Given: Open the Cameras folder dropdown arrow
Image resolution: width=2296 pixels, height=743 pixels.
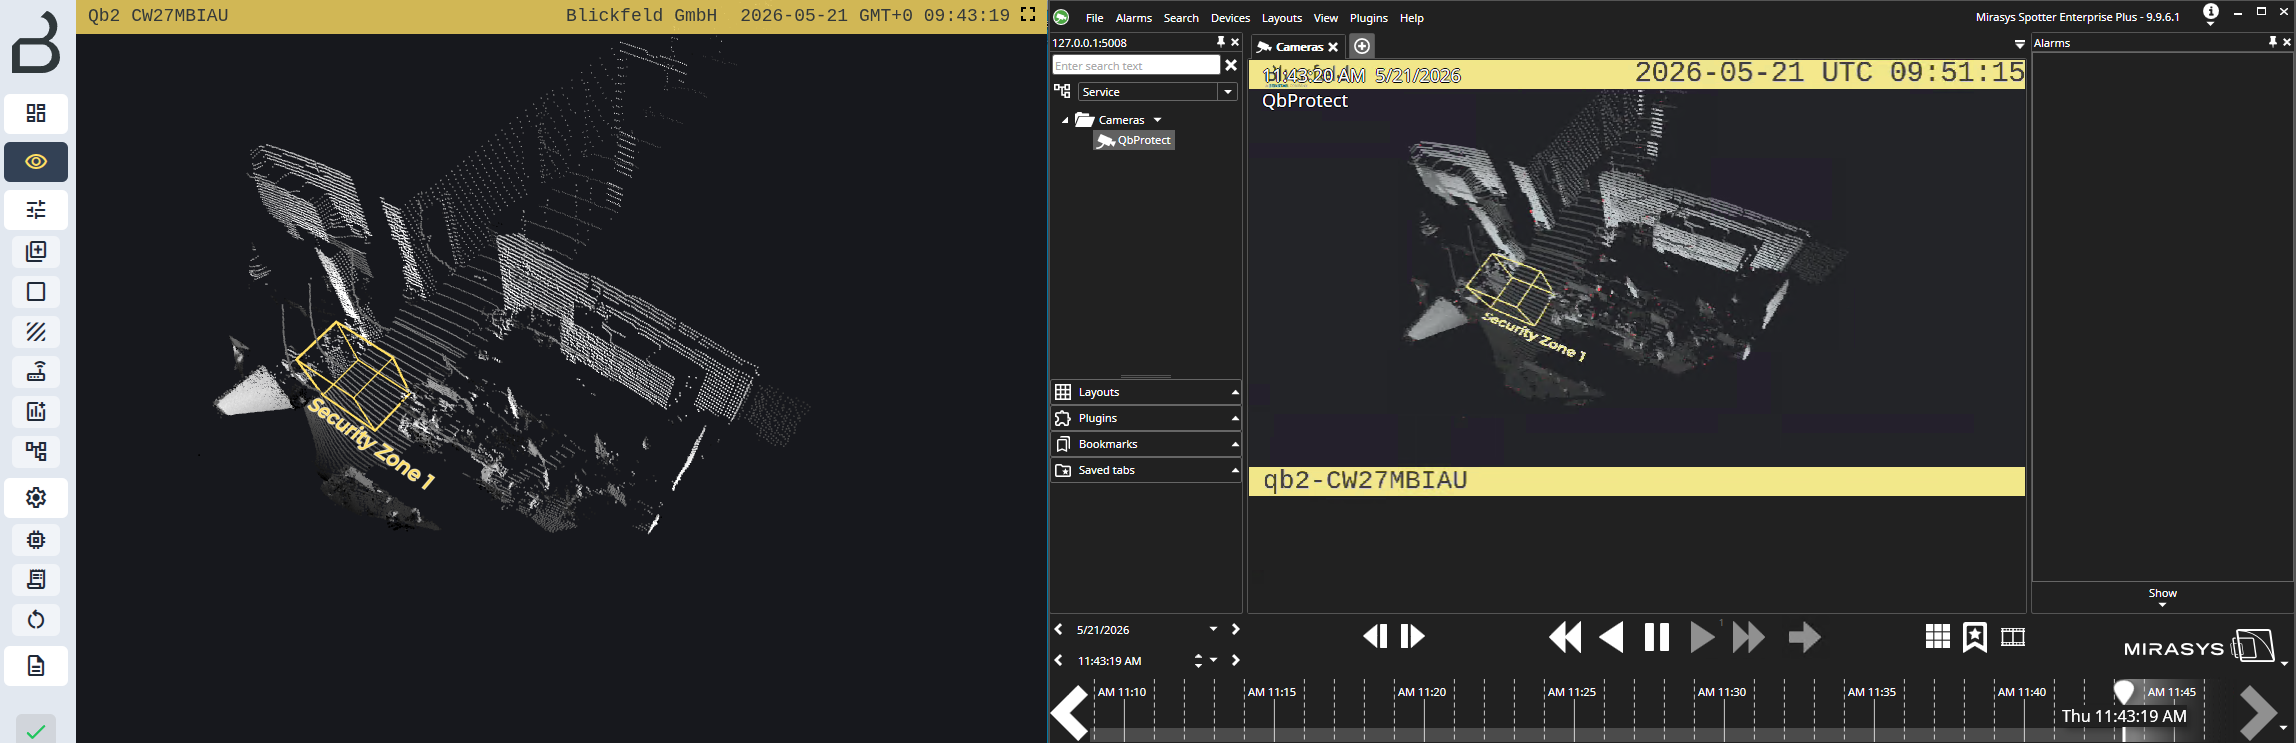Looking at the screenshot, I should 1158,120.
